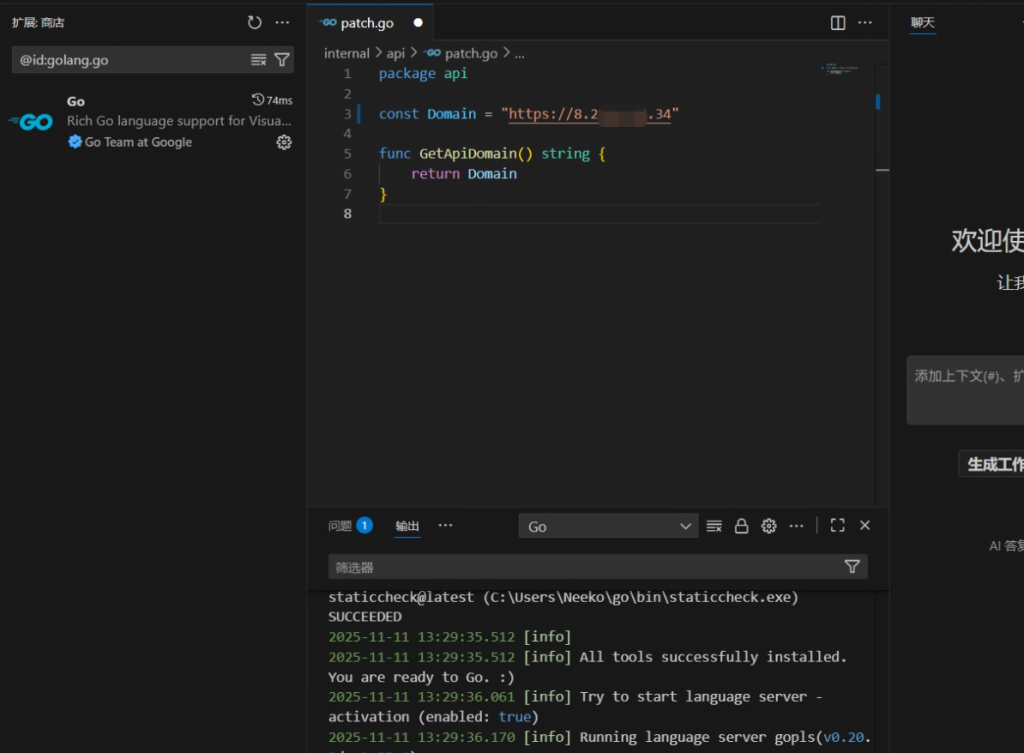Split the editor to the right
Screen dimensions: 1024x753
(x=838, y=22)
